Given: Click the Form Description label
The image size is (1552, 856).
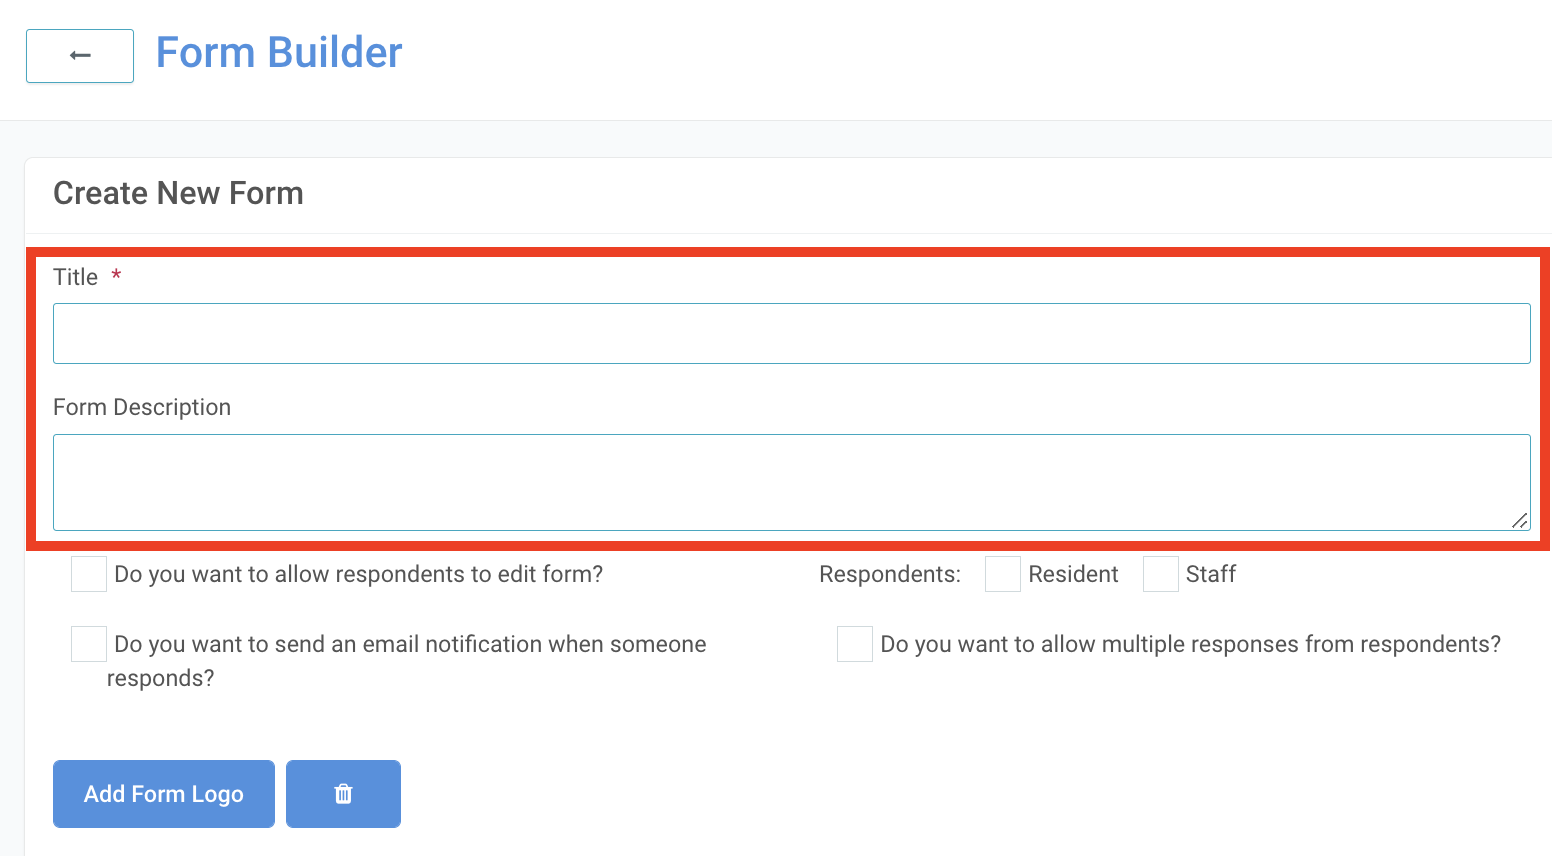Looking at the screenshot, I should 142,407.
